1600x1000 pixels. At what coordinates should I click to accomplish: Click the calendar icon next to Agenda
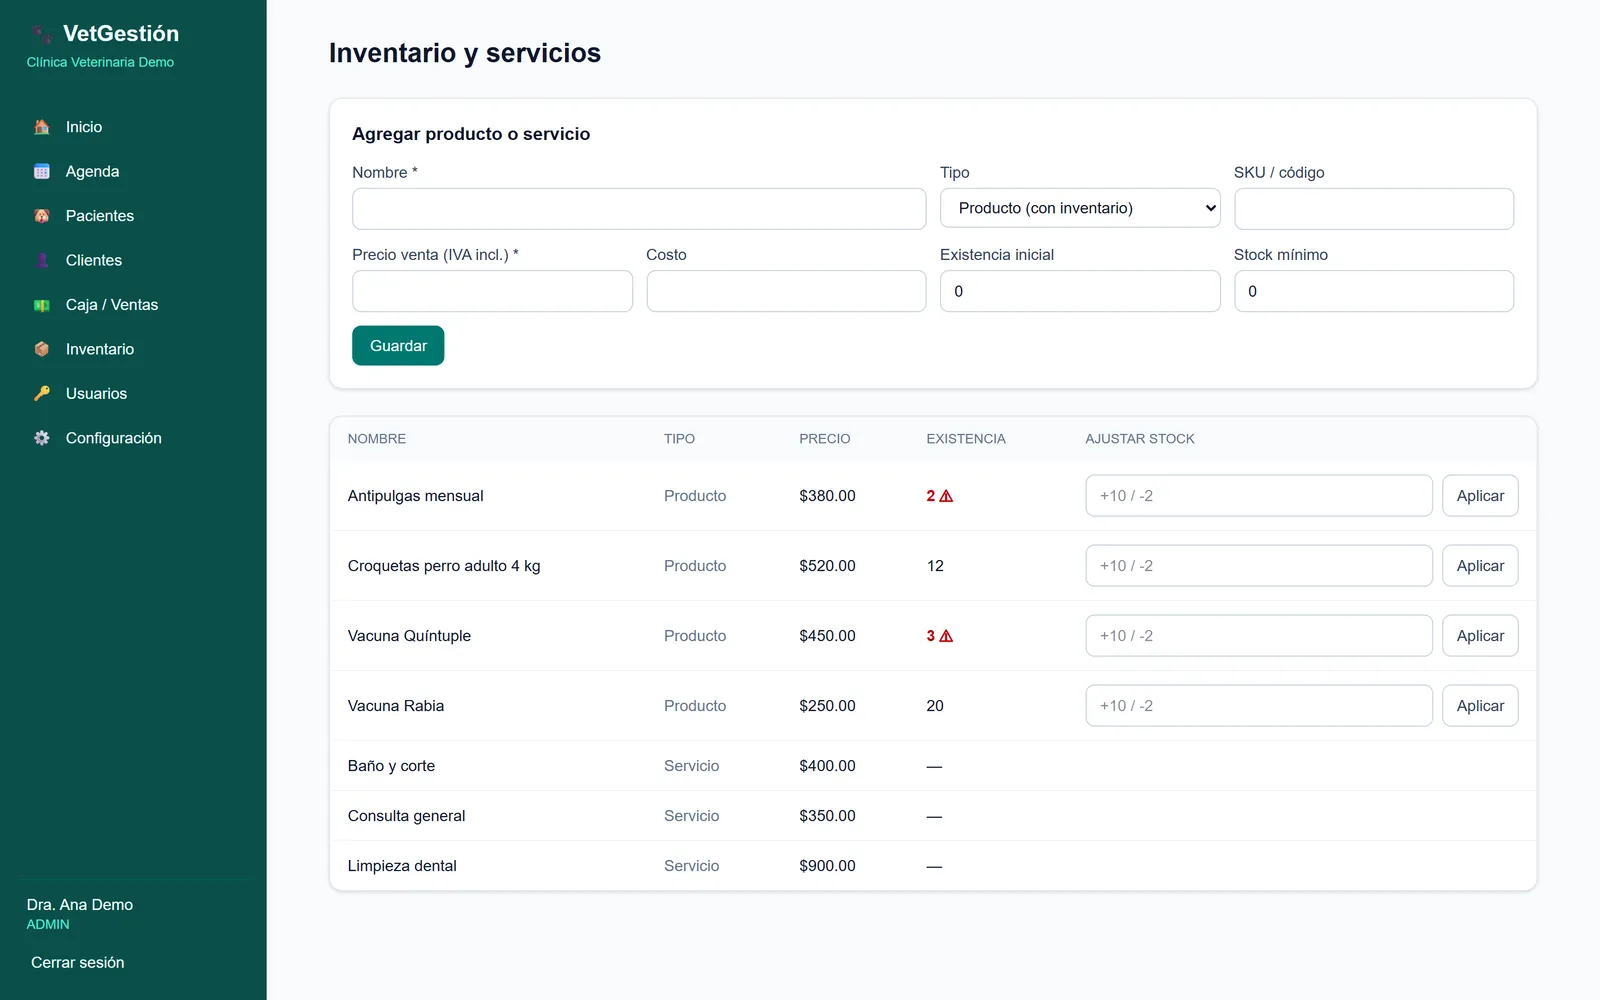[42, 171]
